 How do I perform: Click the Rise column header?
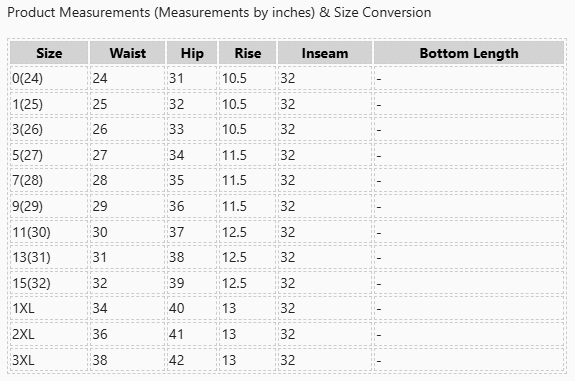click(248, 53)
